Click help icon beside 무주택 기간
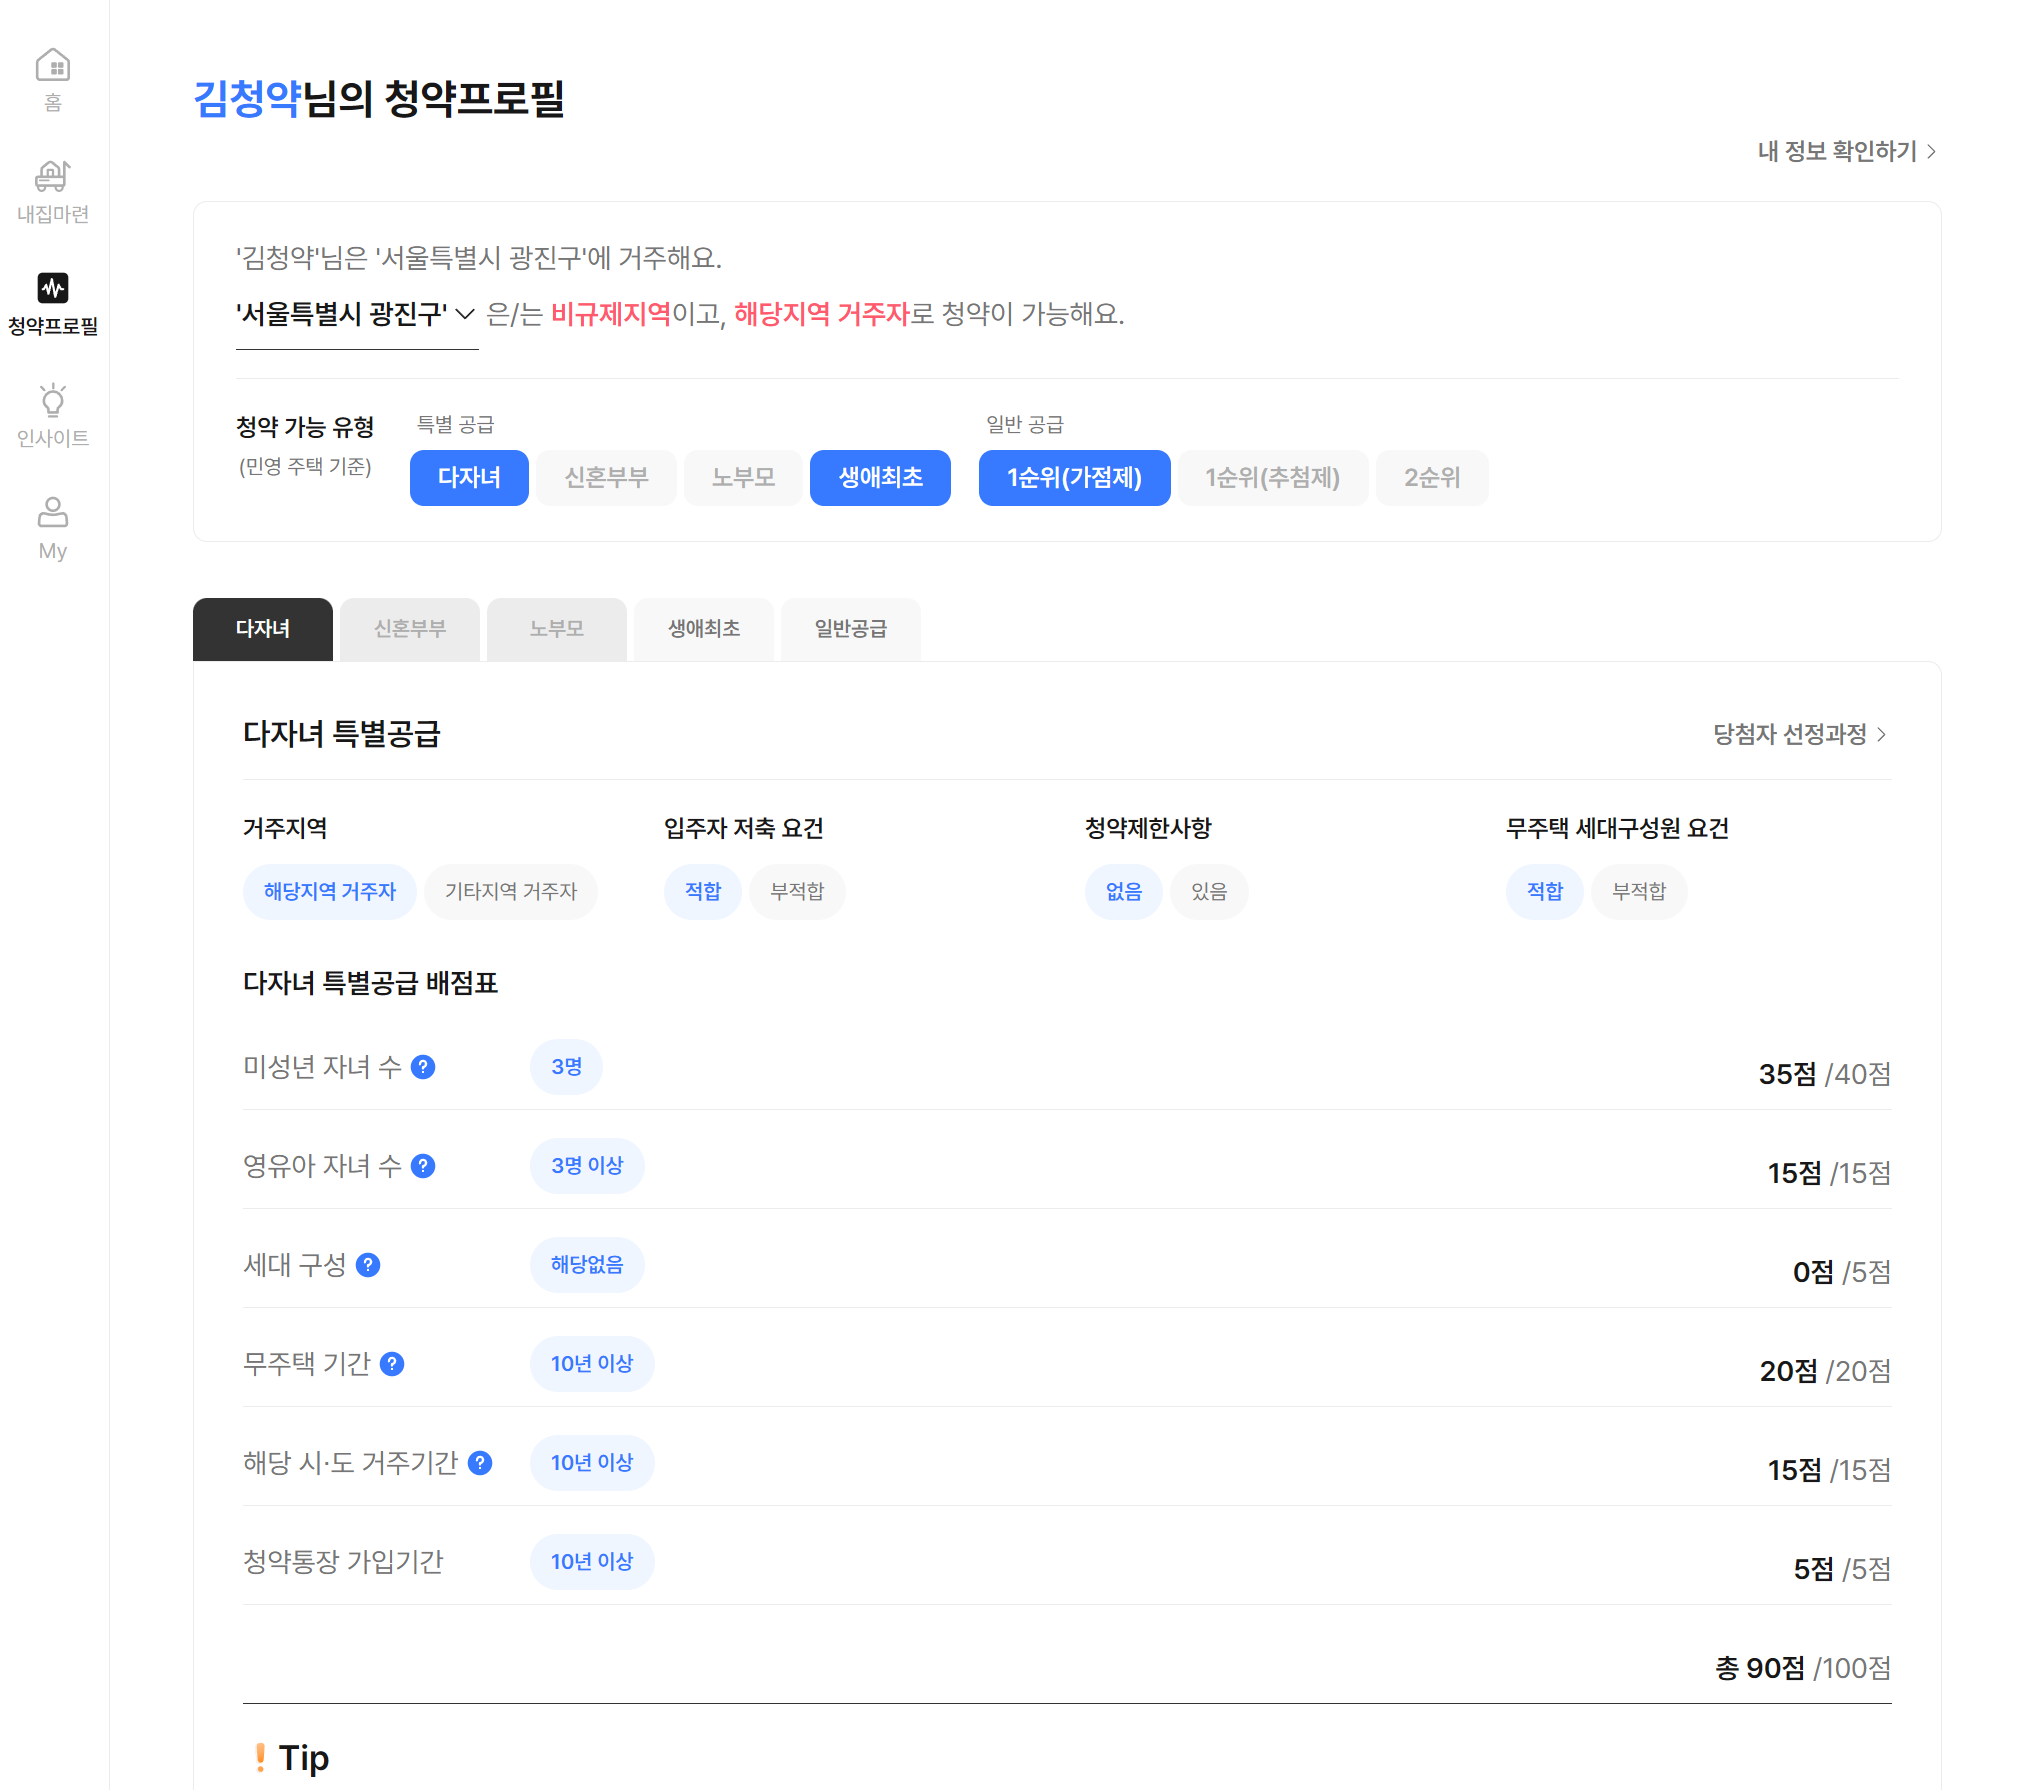The height and width of the screenshot is (1790, 2020). pyautogui.click(x=392, y=1364)
